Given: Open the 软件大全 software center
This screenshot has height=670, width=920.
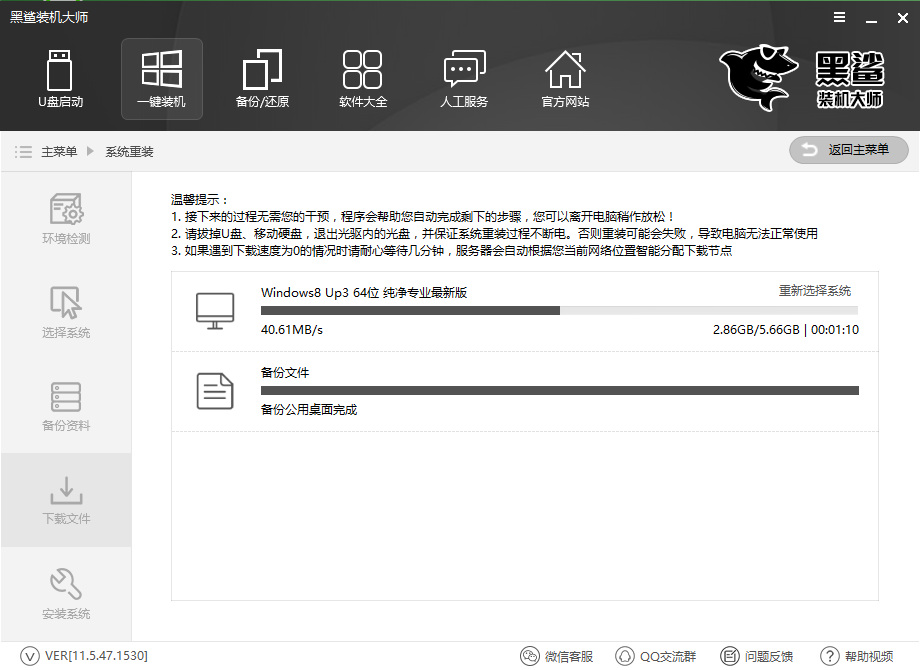Looking at the screenshot, I should point(363,79).
